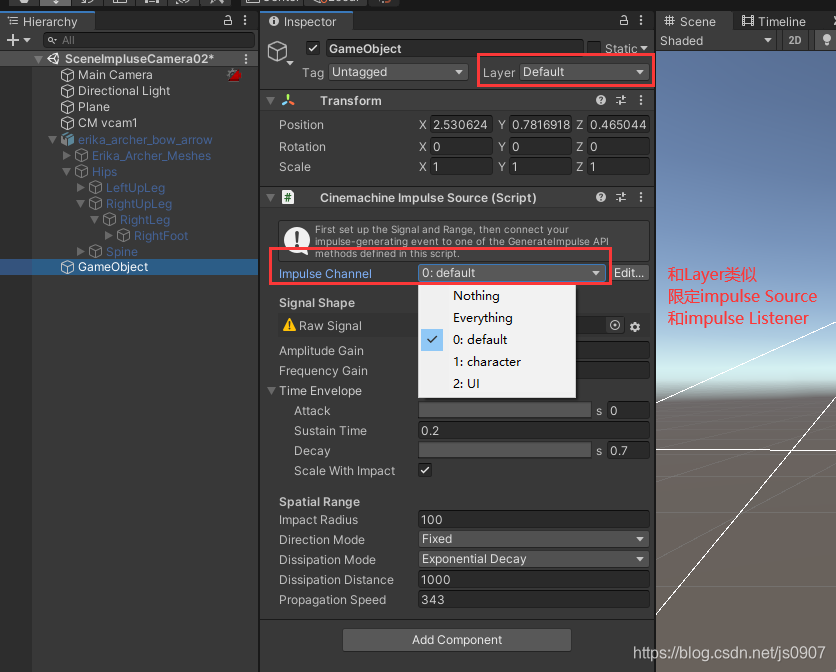Click the Decay curve bar
This screenshot has height=672, width=836.
(505, 450)
